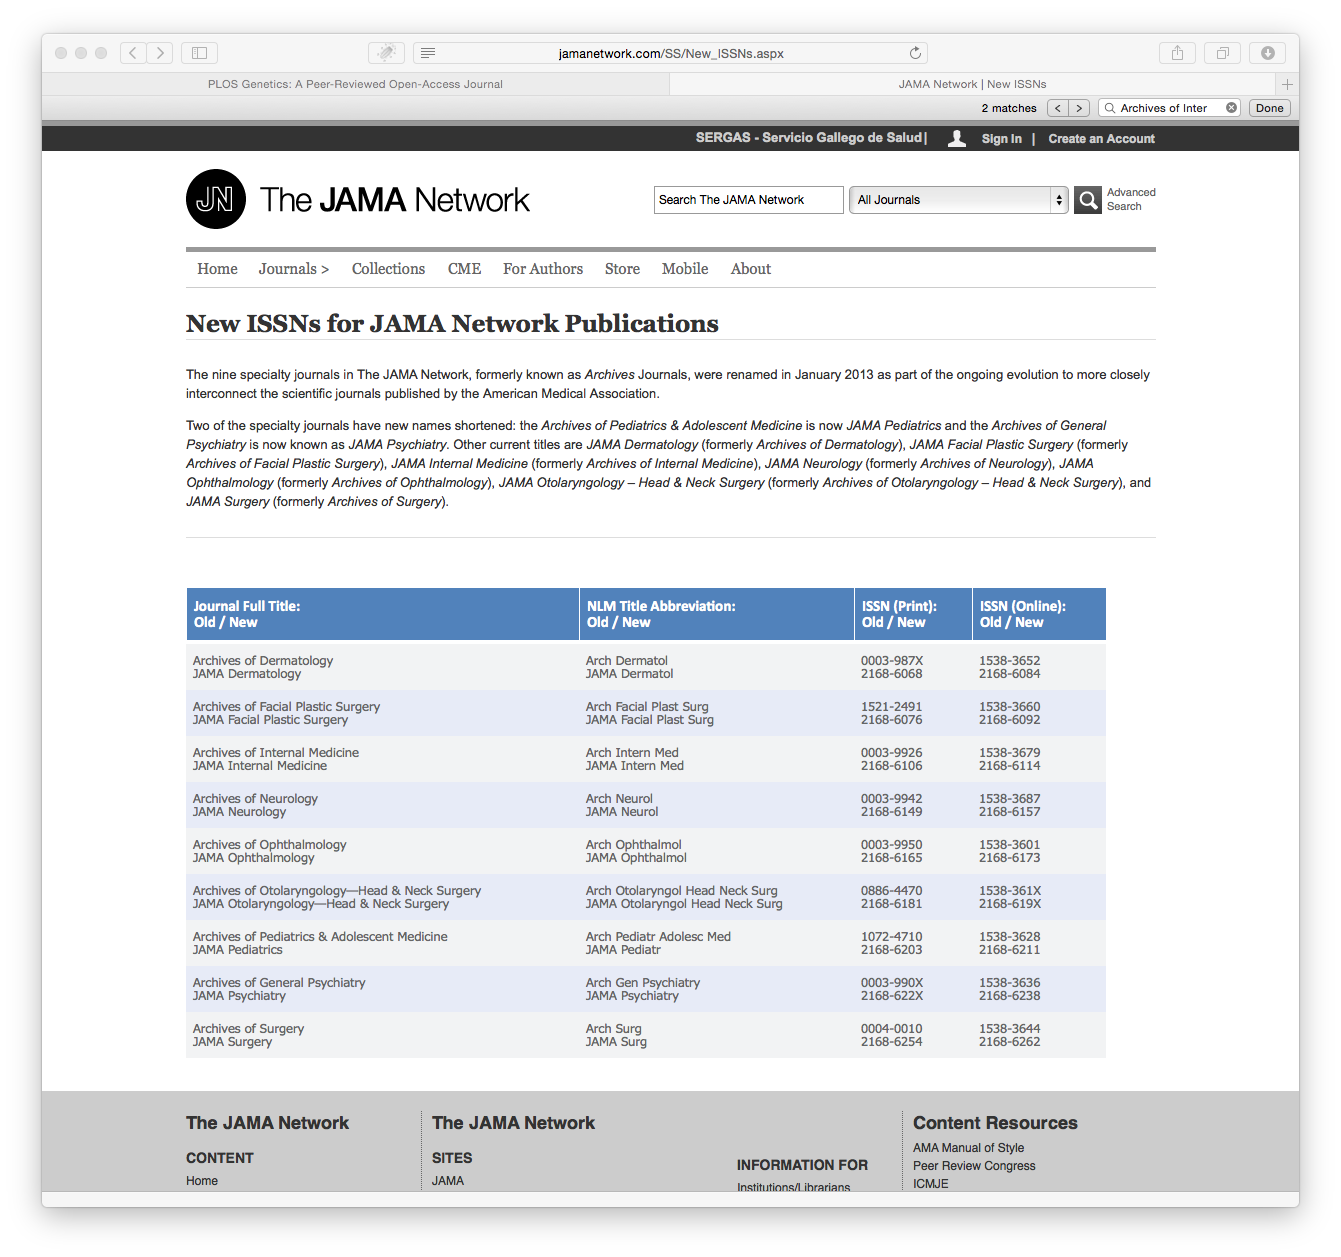Viewport: 1341px width, 1257px height.
Task: Click the 'JAMA Pediatr' abbreviation
Action: [623, 950]
